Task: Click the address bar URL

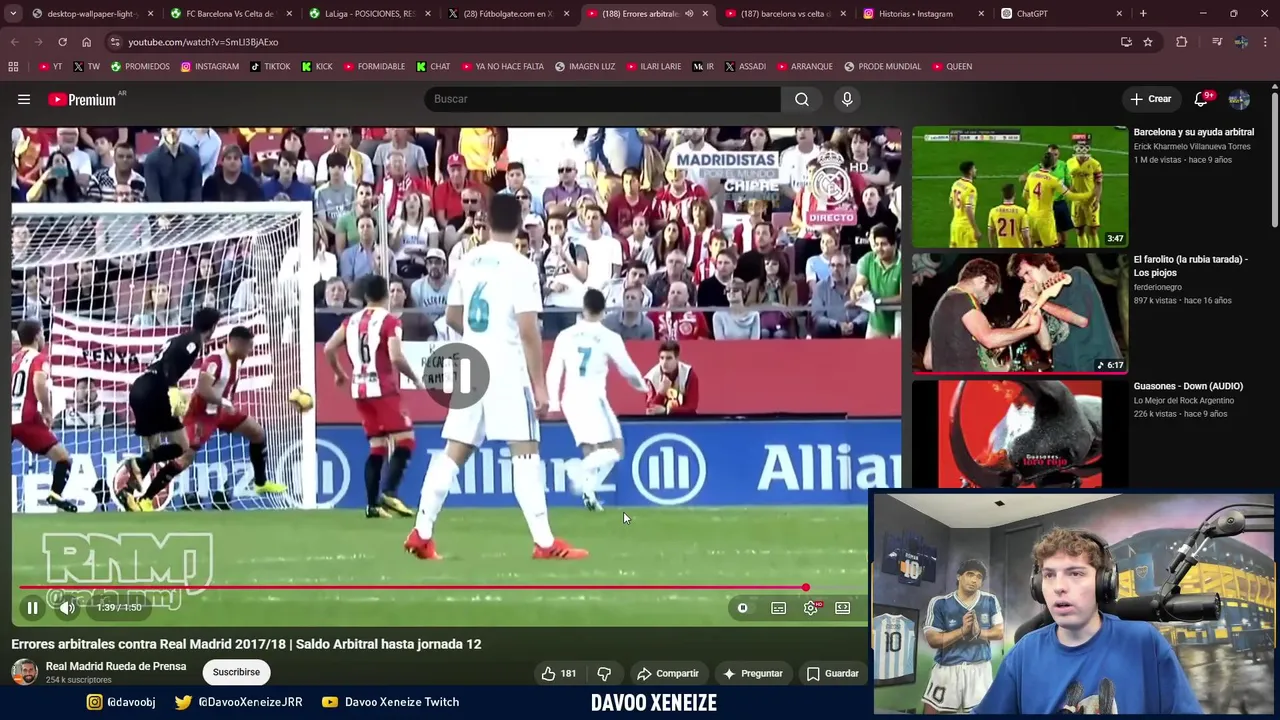Action: (x=203, y=42)
